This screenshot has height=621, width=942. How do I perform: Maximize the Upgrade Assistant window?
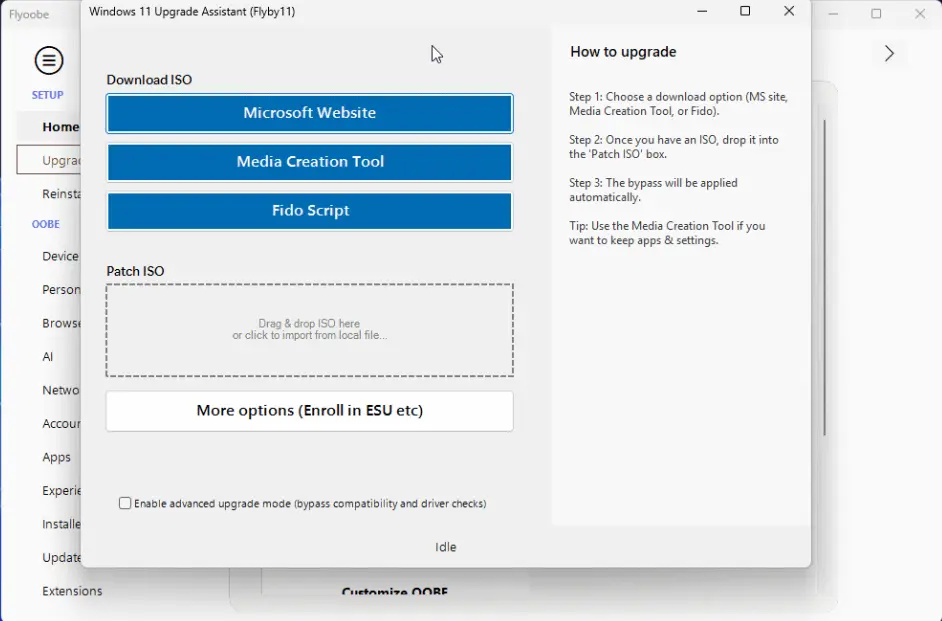tap(745, 11)
